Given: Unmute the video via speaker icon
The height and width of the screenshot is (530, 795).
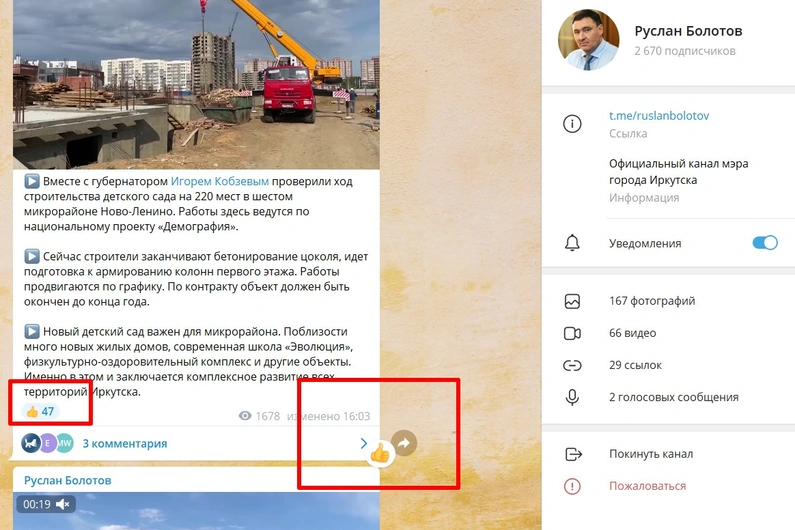Looking at the screenshot, I should coord(63,504).
